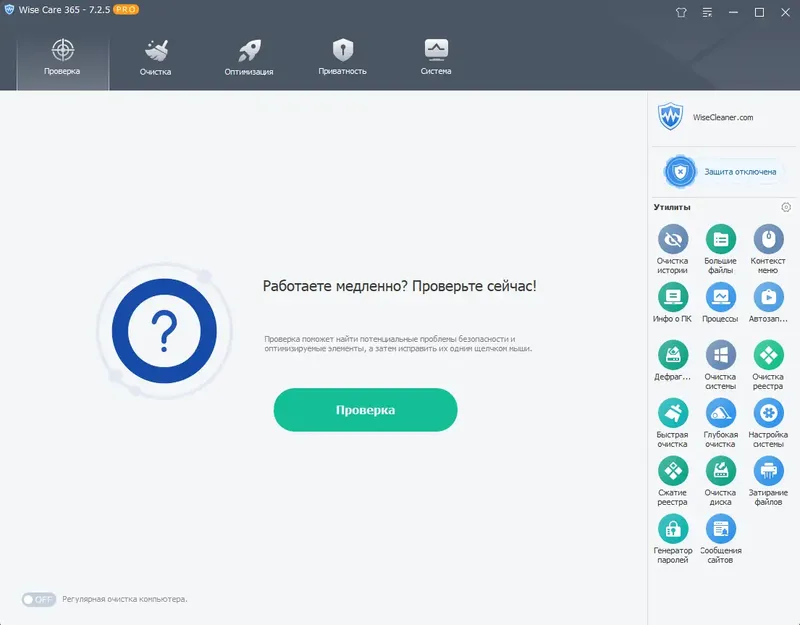Open the Контекстное меню manager
This screenshot has height=625, width=800.
point(768,243)
